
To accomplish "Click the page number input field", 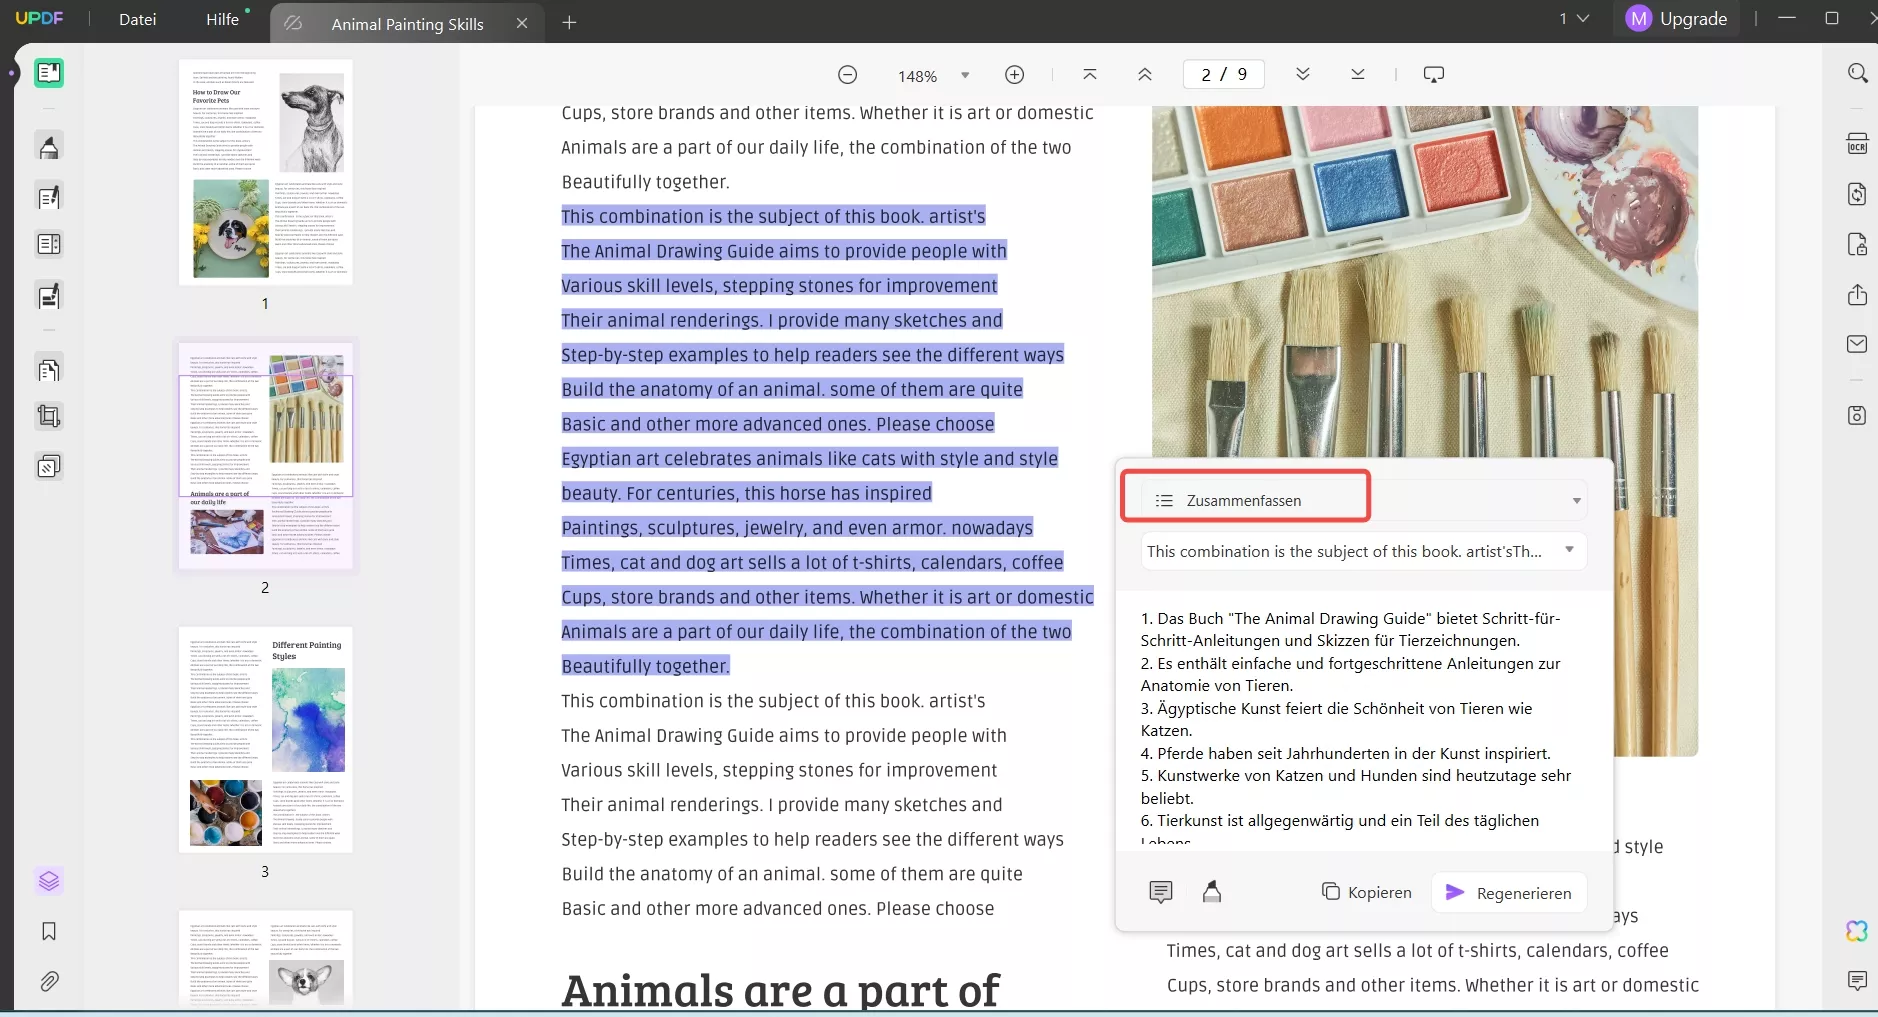I will pos(1224,74).
